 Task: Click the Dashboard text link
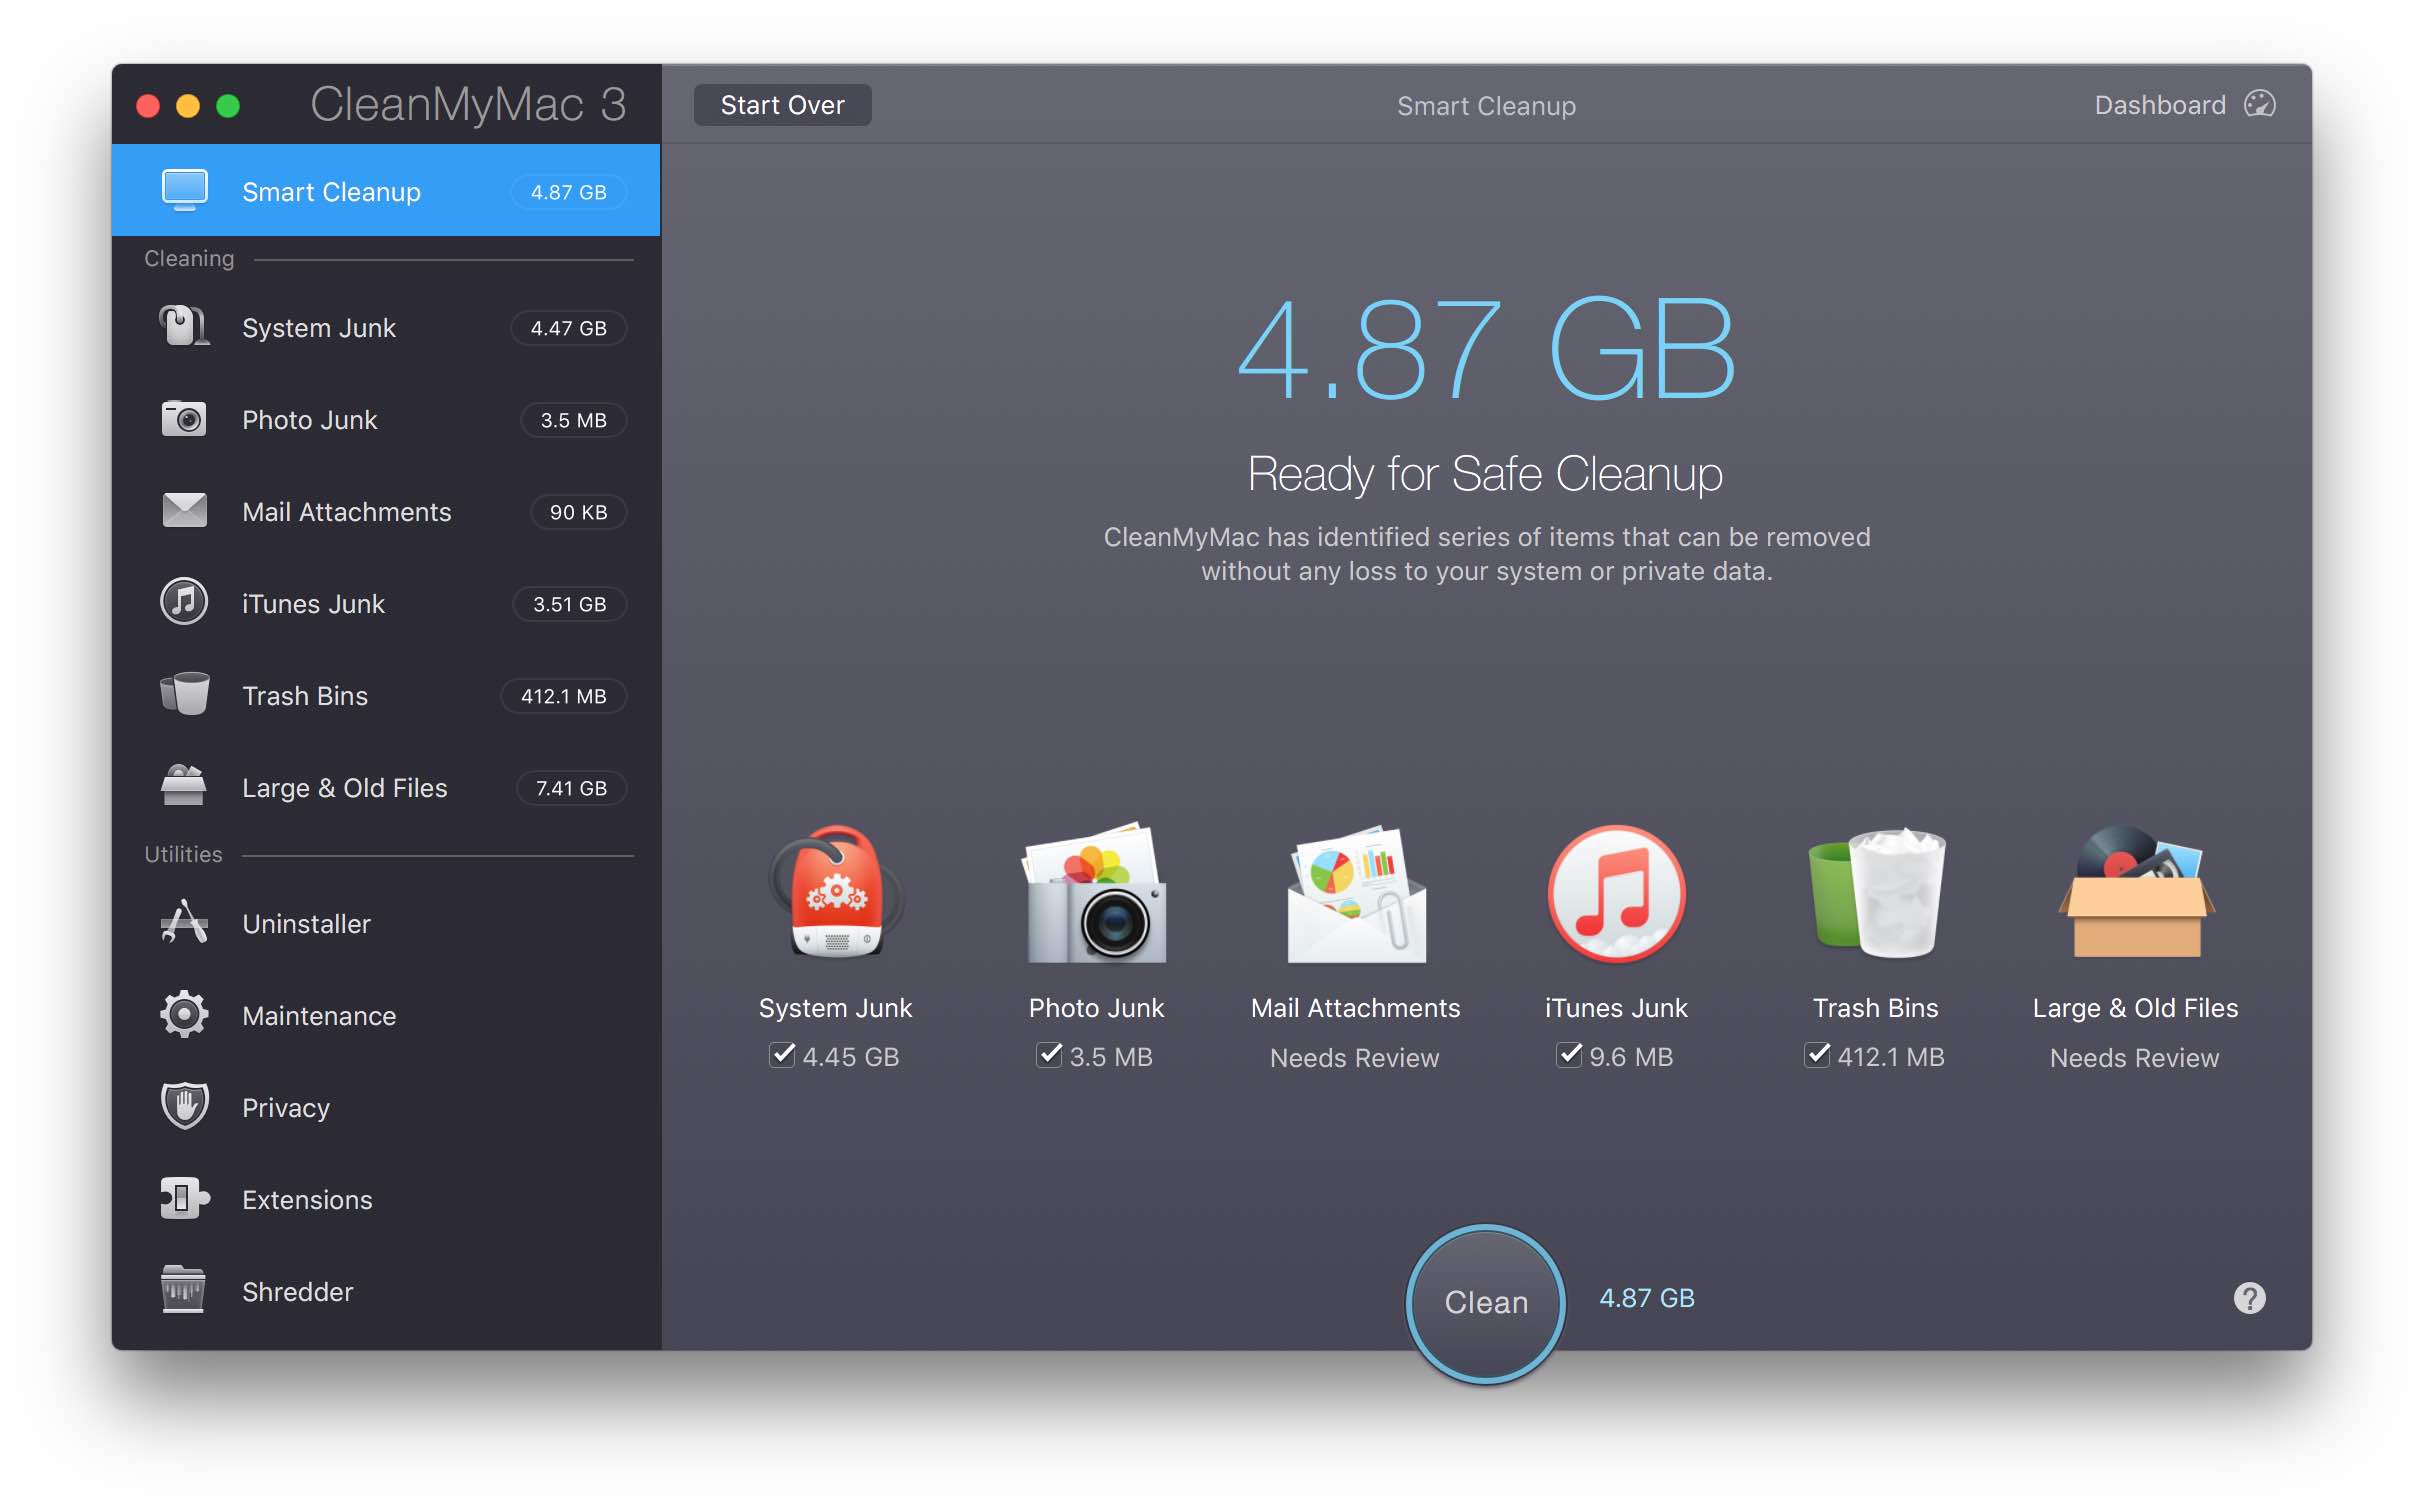click(2160, 105)
